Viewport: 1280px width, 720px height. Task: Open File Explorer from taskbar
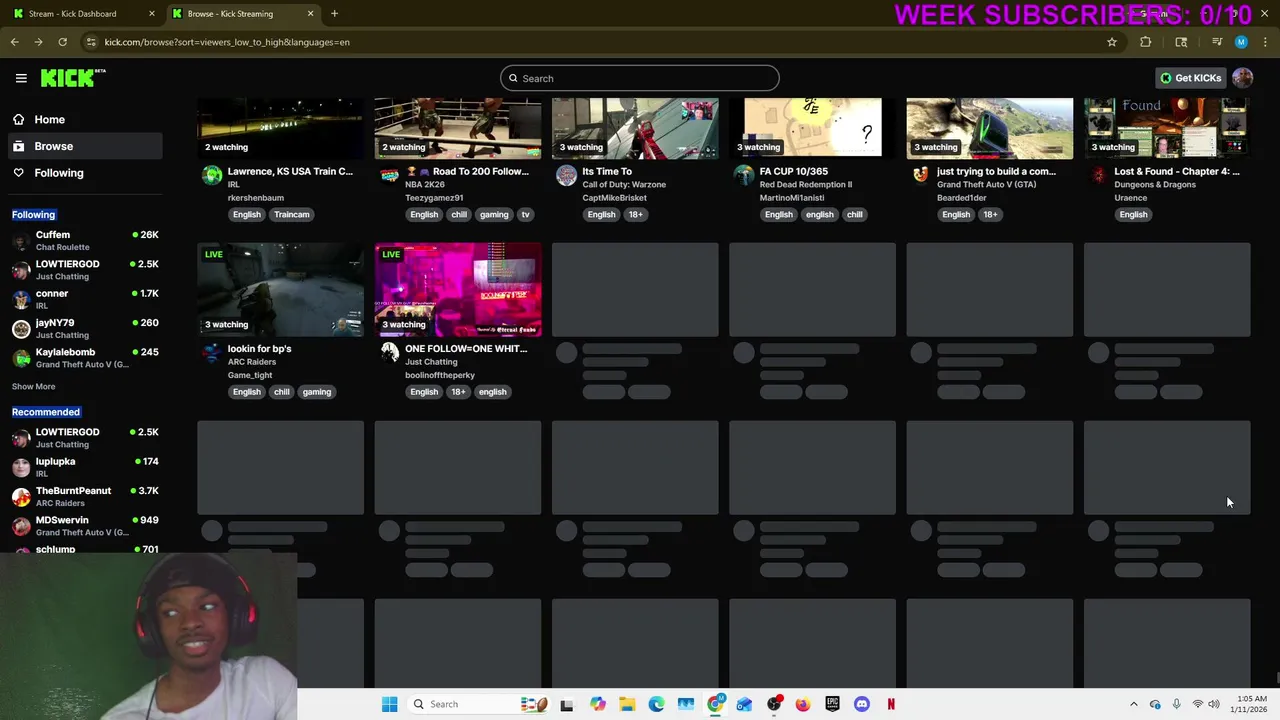pyautogui.click(x=627, y=704)
